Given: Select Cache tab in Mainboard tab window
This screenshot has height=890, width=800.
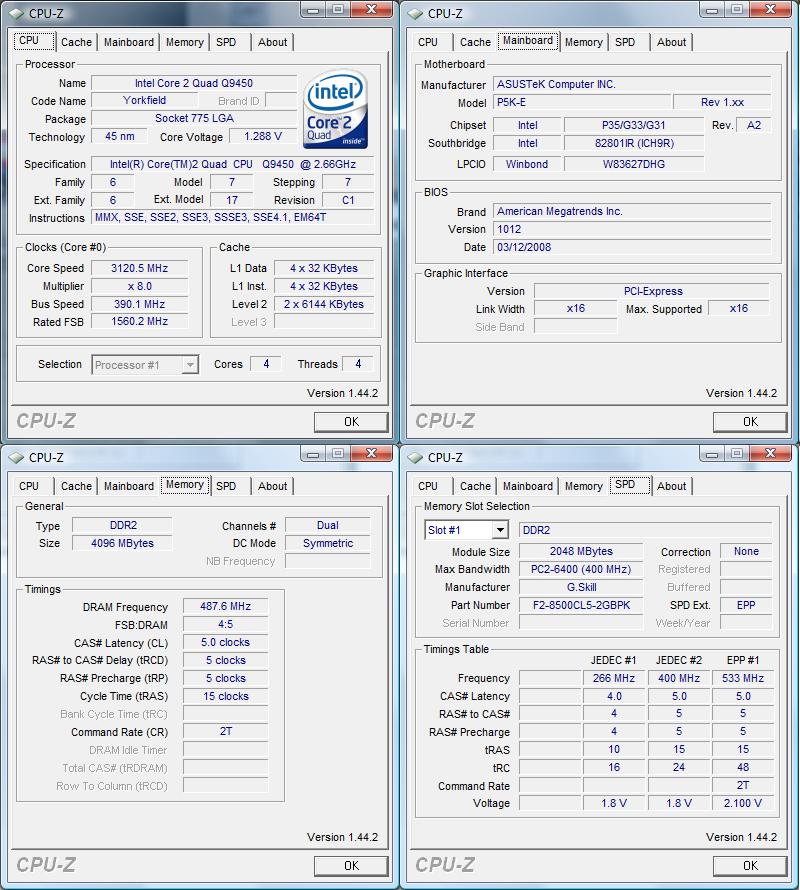Looking at the screenshot, I should (x=475, y=42).
